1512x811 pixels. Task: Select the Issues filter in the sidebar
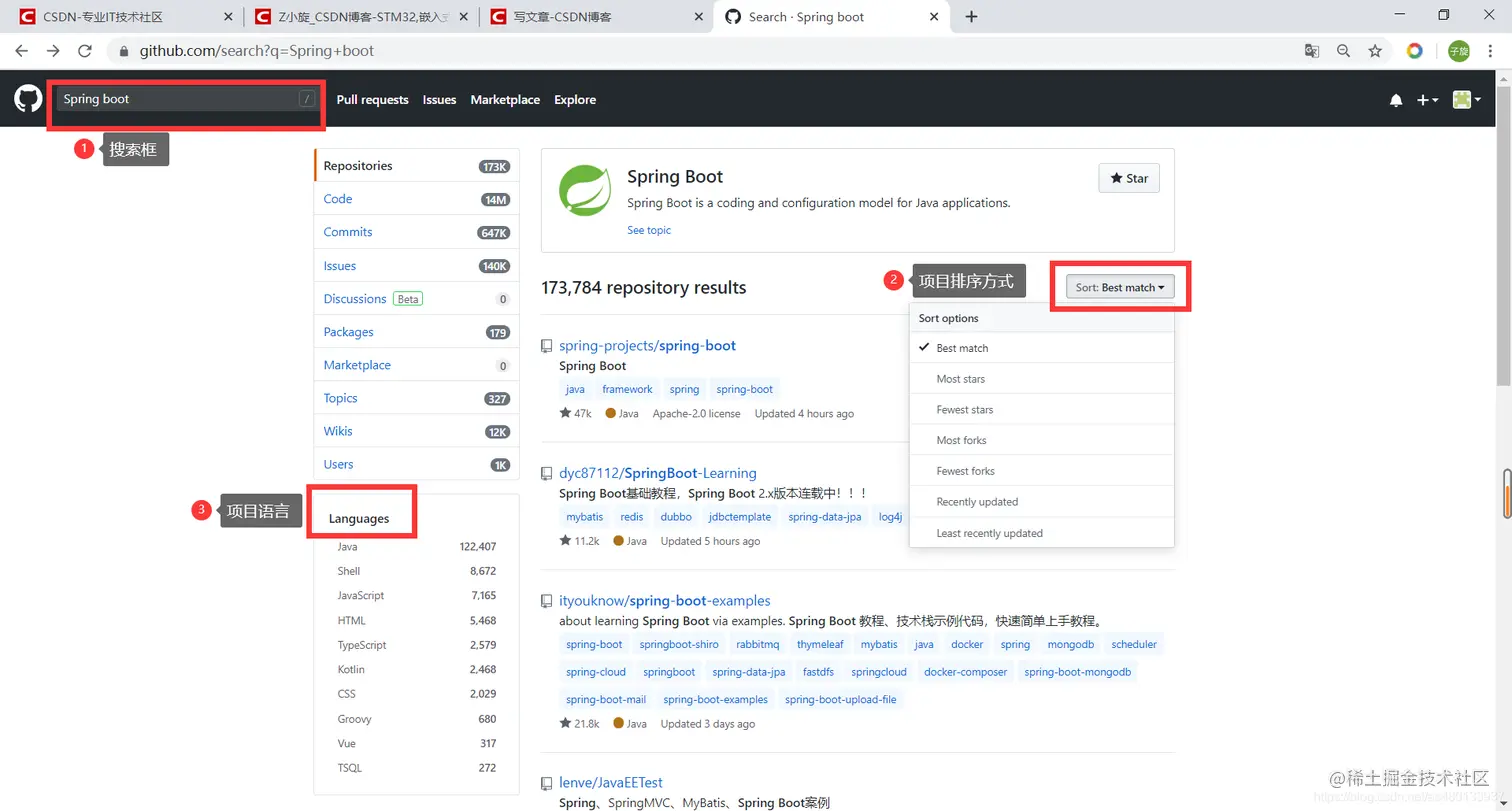417,266
